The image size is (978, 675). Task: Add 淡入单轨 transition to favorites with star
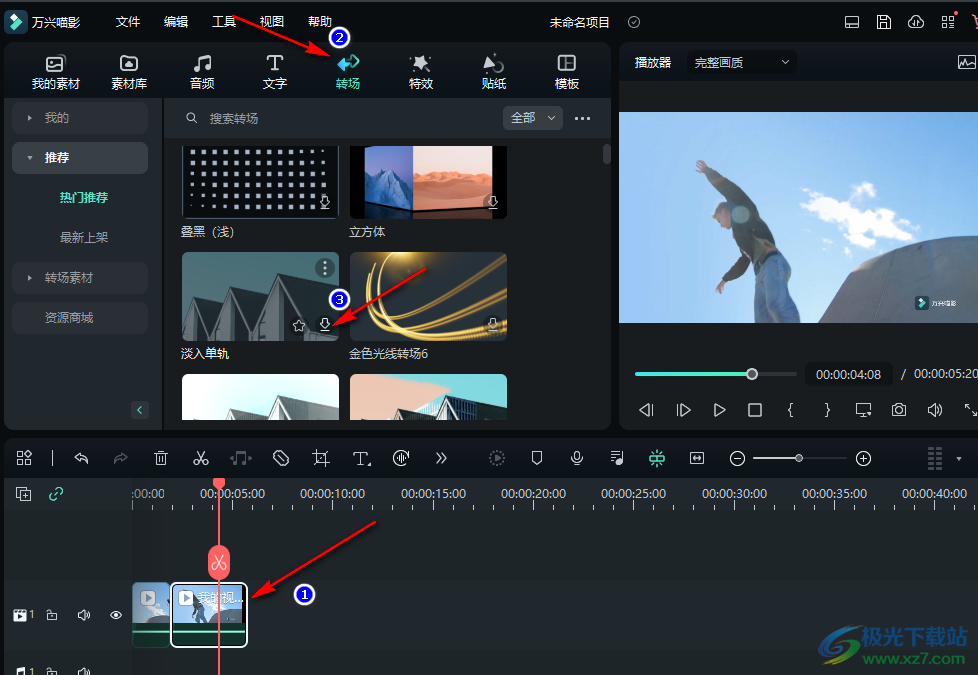click(x=299, y=325)
